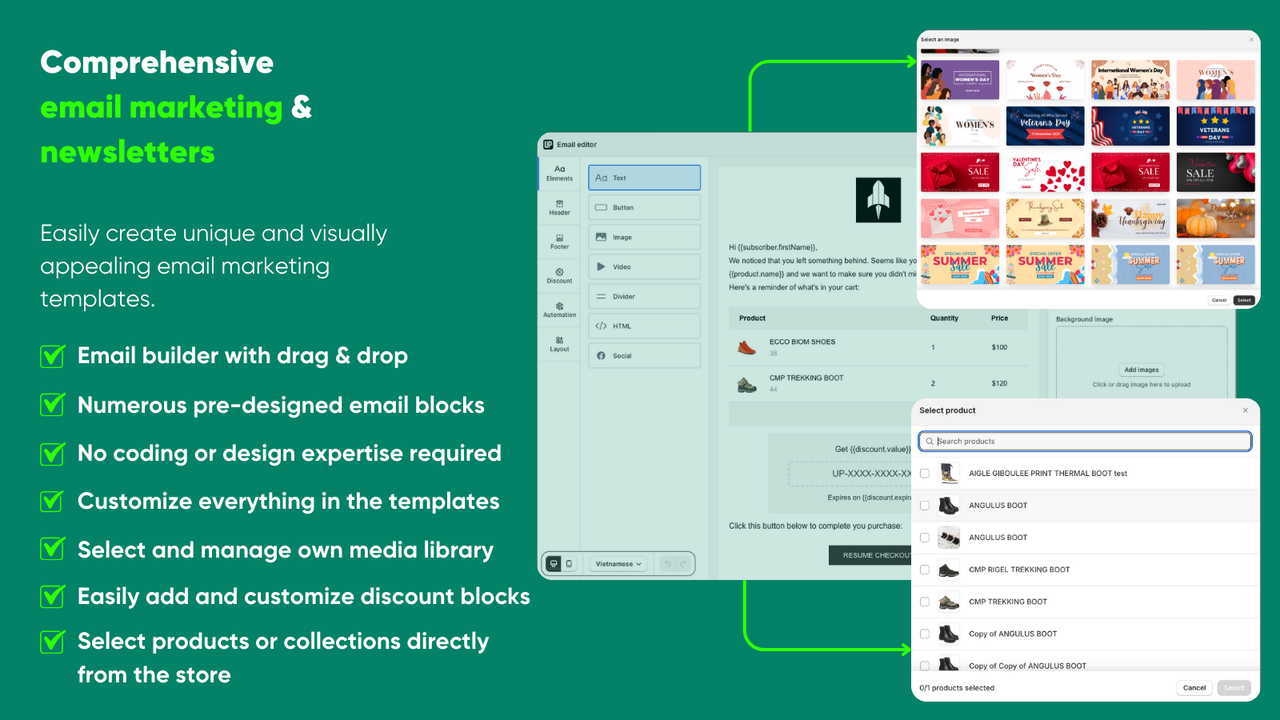Click the Add images button
1280x720 pixels.
tap(1141, 370)
